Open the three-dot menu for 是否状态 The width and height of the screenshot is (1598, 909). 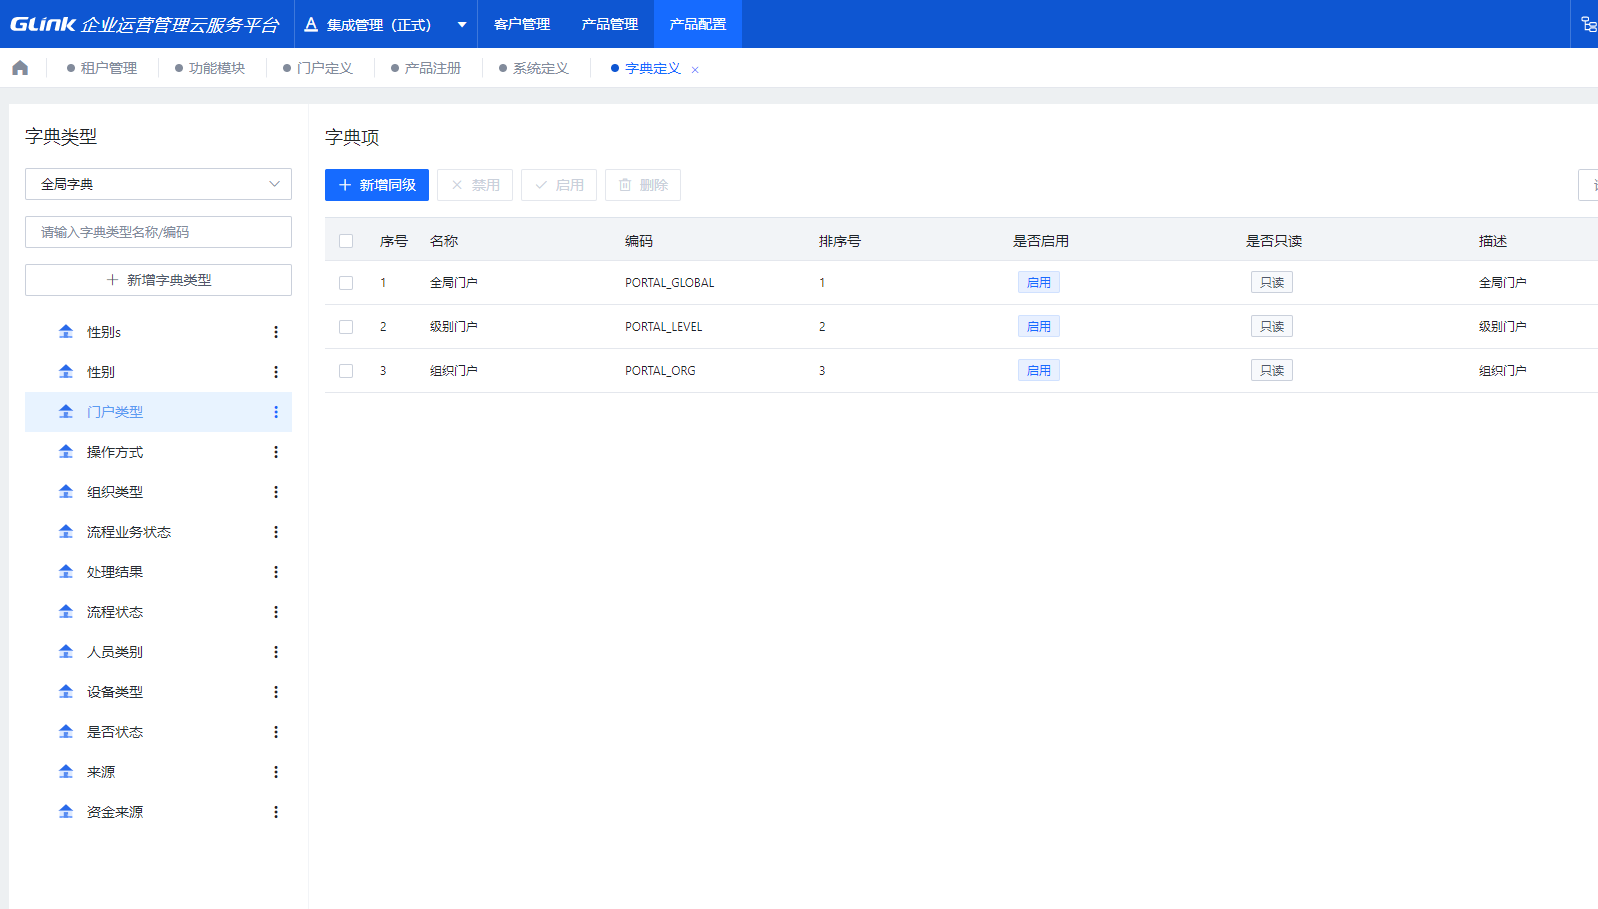click(x=276, y=732)
